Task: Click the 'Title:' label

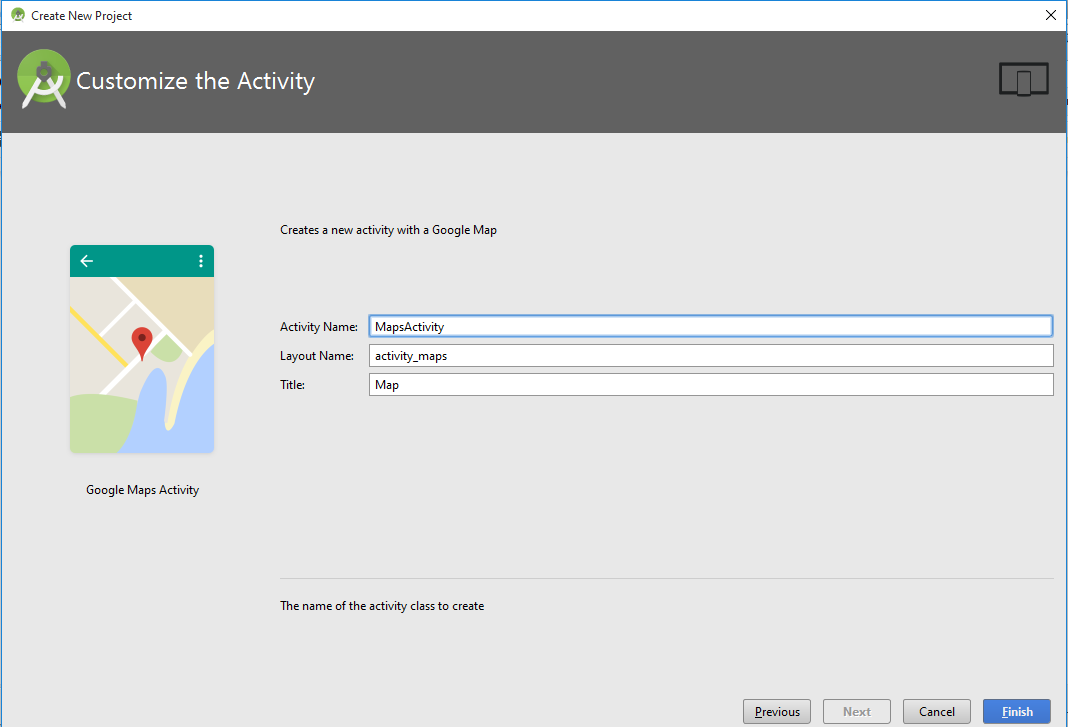Action: point(292,385)
